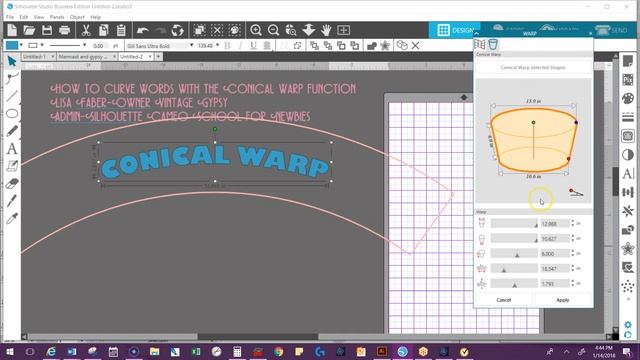Print the design with the printer icon
This screenshot has height=360, width=640.
click(x=64, y=30)
